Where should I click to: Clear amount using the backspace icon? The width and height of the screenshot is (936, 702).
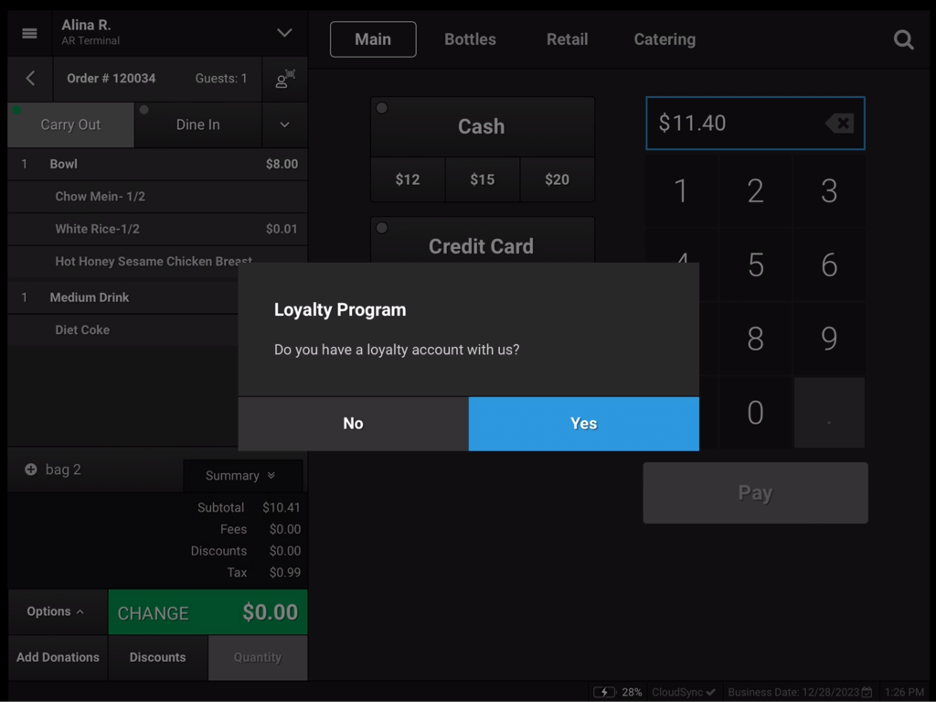[x=838, y=122]
